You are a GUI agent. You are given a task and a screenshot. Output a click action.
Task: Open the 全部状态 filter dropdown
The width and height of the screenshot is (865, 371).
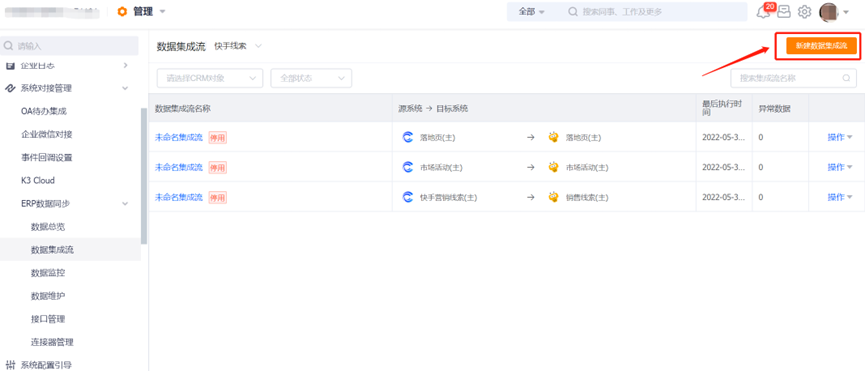point(311,78)
